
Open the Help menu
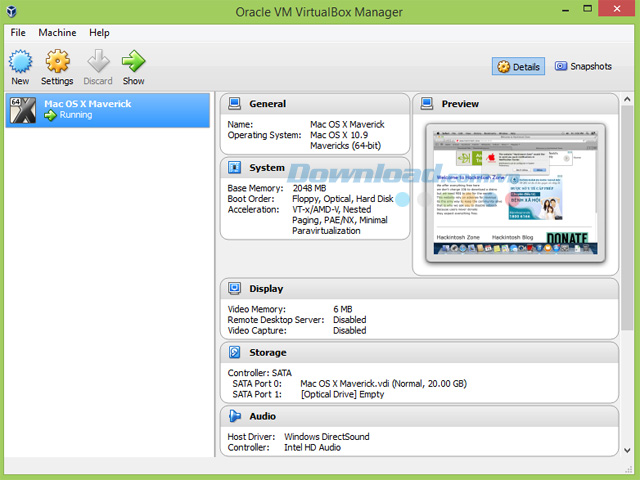click(x=99, y=33)
